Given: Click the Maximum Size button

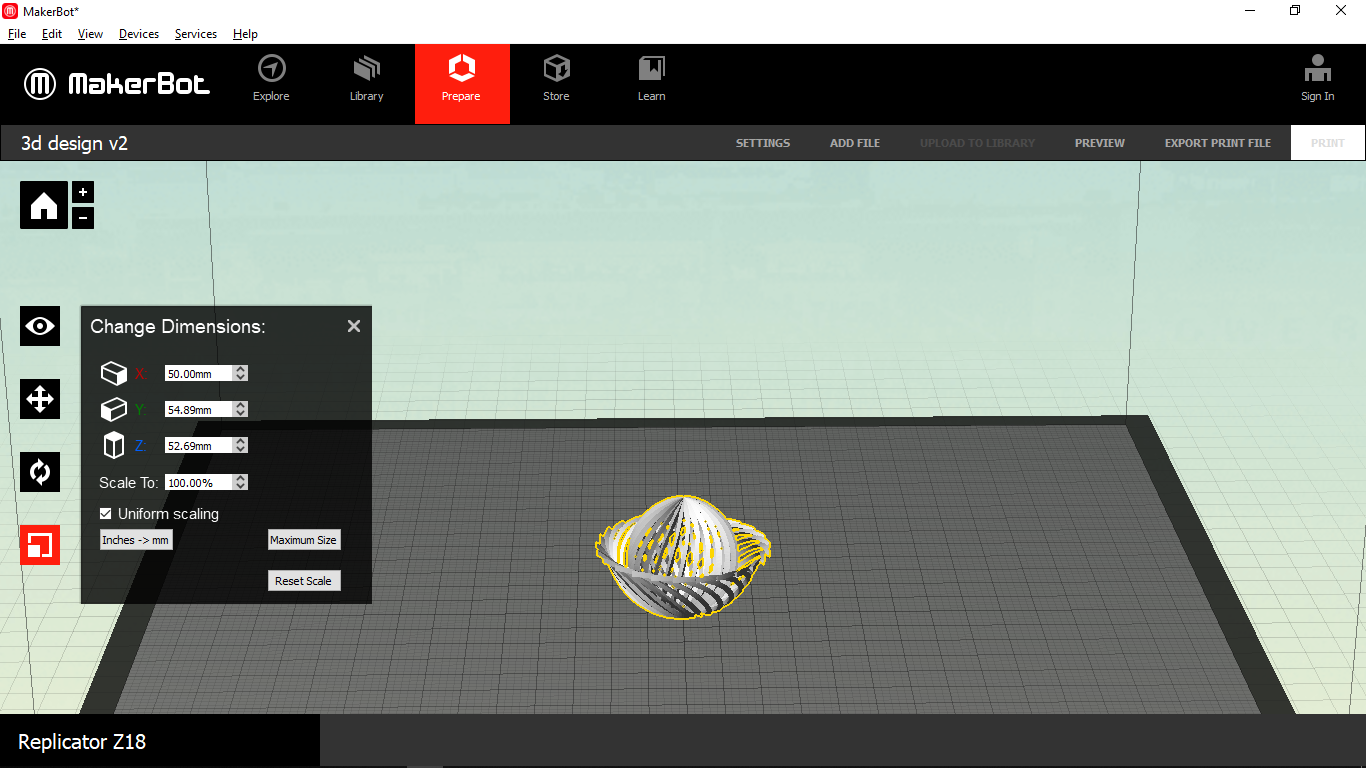Looking at the screenshot, I should point(304,540).
